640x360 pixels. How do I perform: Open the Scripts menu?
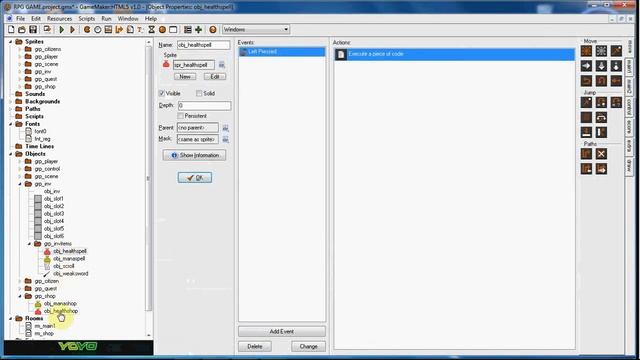pyautogui.click(x=87, y=19)
